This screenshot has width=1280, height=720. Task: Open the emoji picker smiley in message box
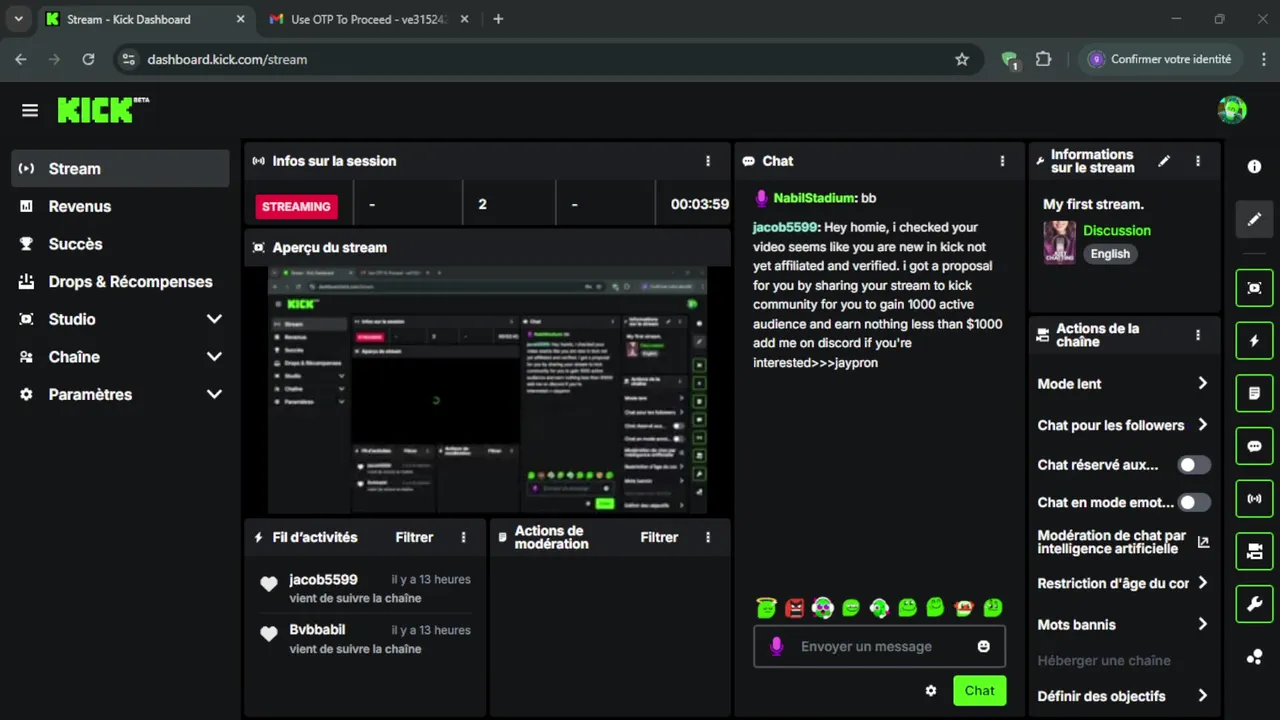click(x=984, y=647)
